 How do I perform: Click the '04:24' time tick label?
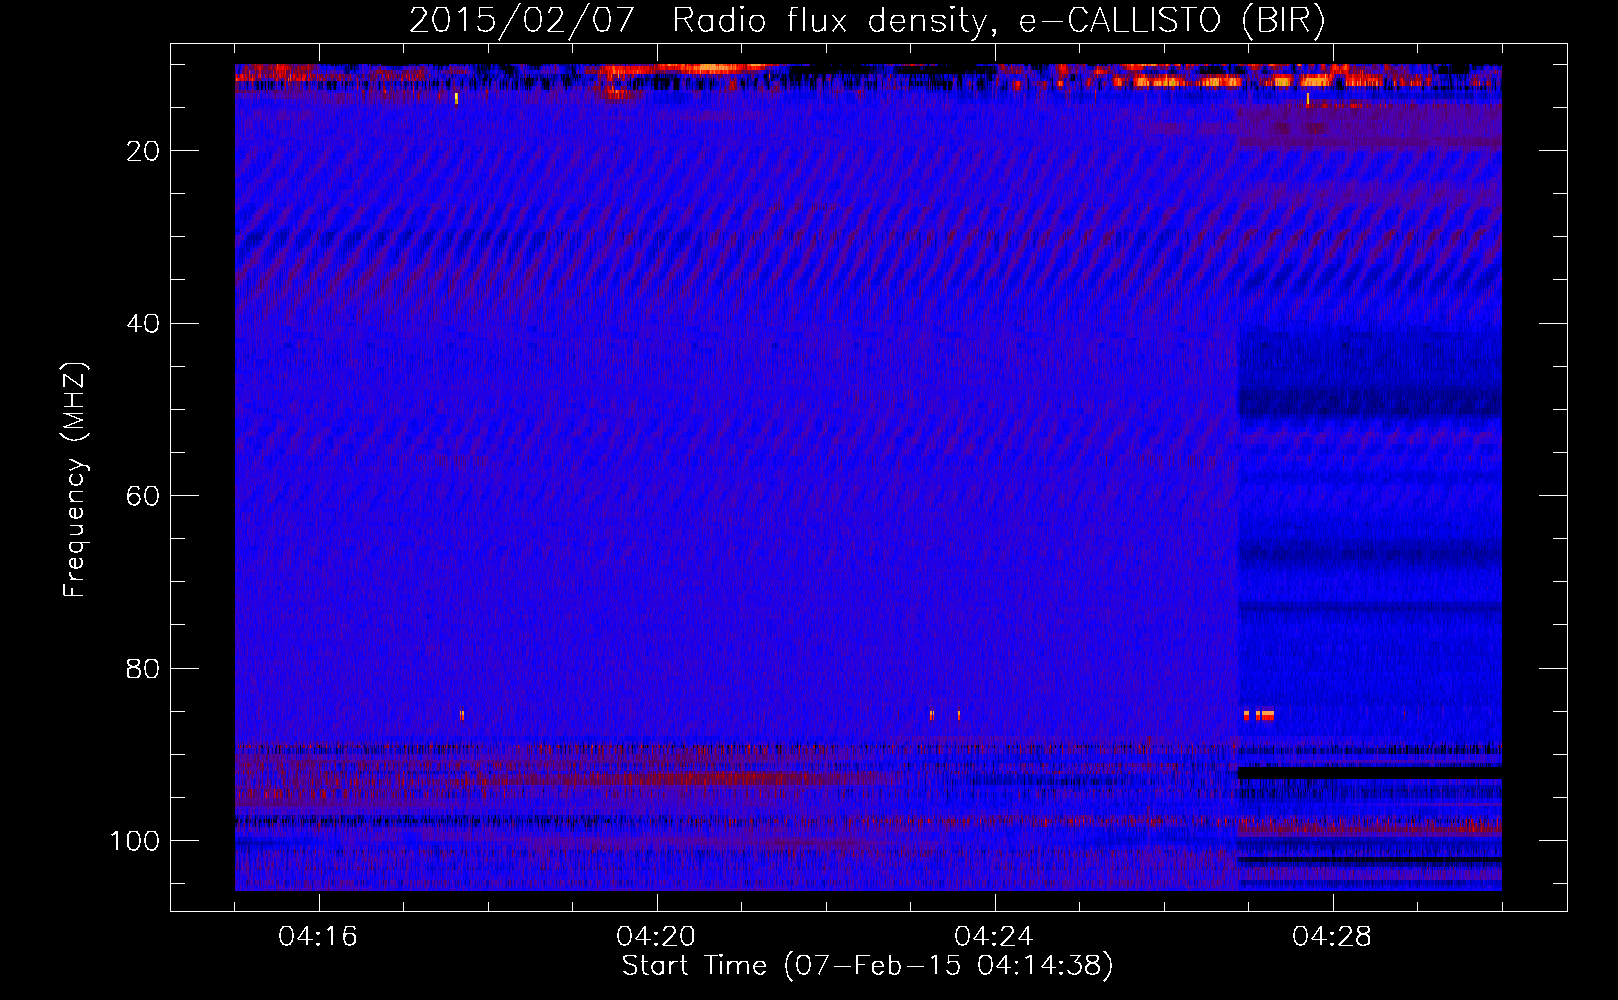(994, 937)
